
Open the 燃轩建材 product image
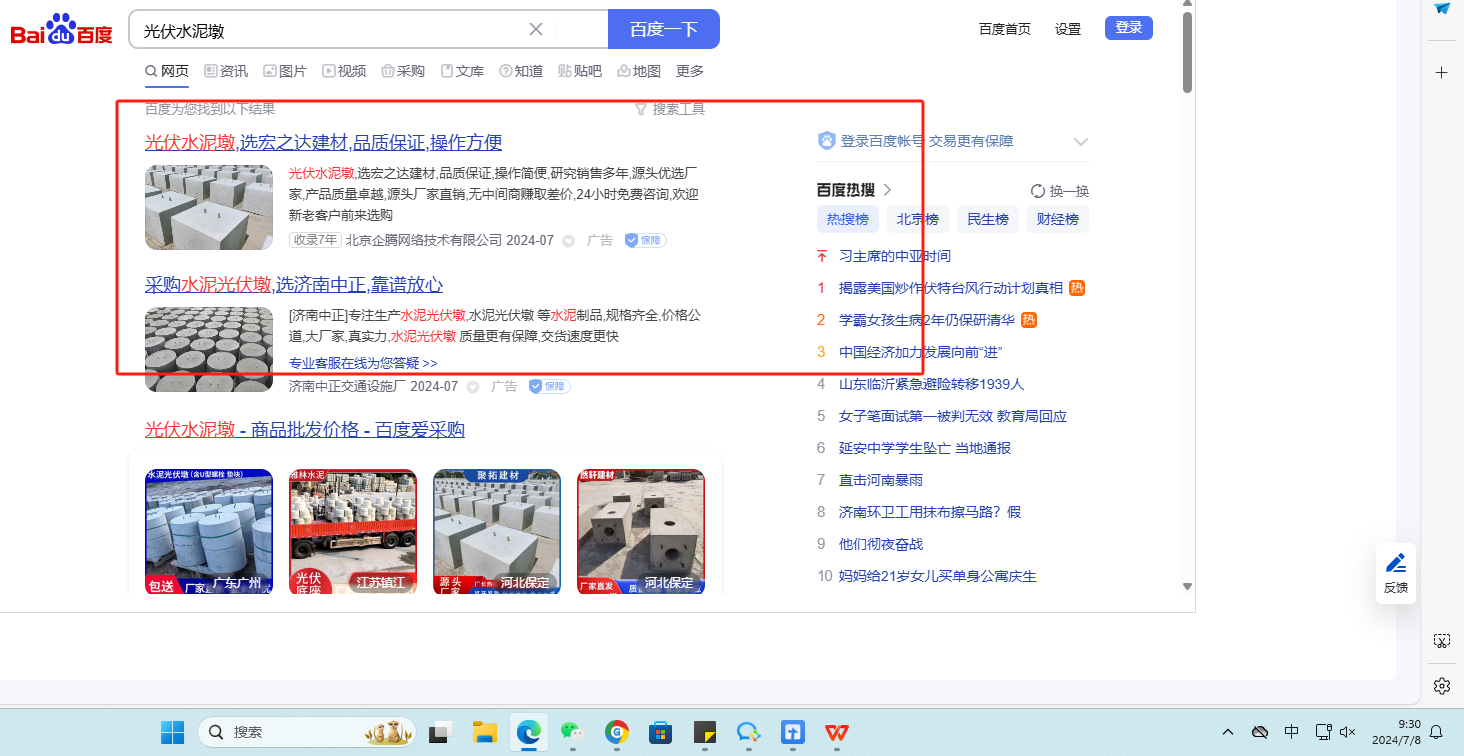click(641, 532)
